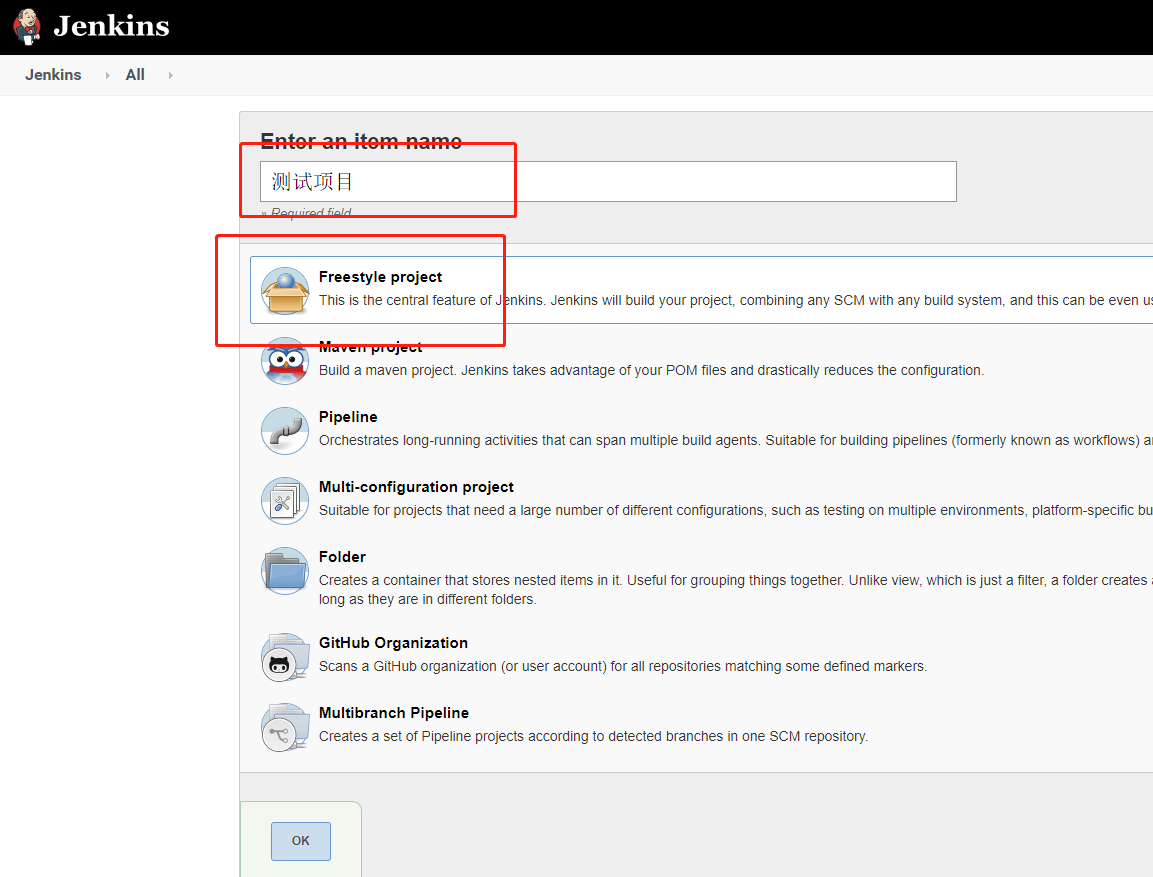Click Folder description about nested items
1153x877 pixels.
point(735,590)
